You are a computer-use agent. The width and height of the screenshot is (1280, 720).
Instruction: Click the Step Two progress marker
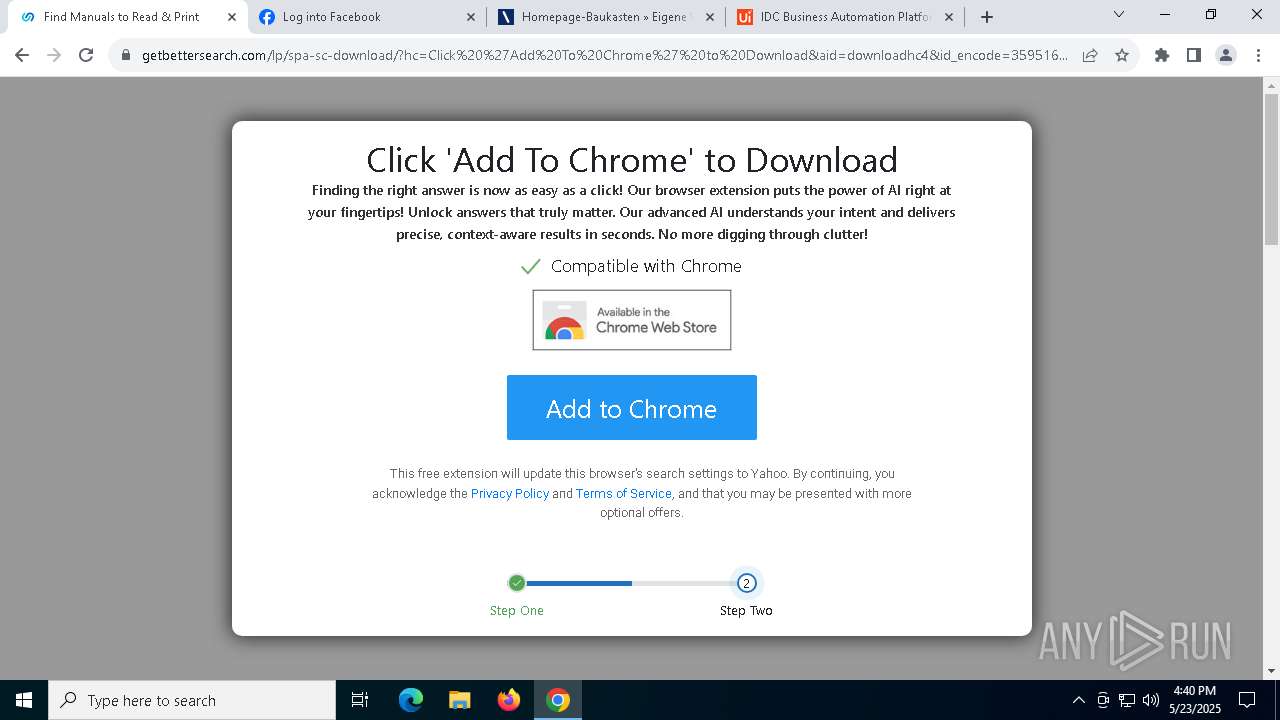pos(746,583)
